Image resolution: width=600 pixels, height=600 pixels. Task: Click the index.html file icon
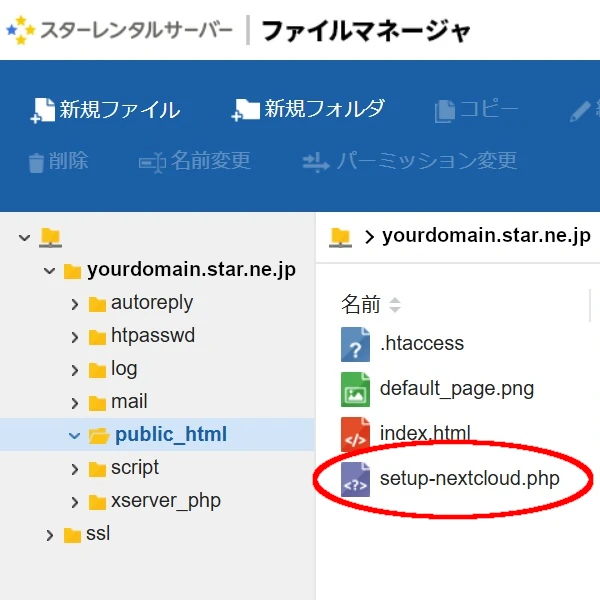[x=355, y=434]
